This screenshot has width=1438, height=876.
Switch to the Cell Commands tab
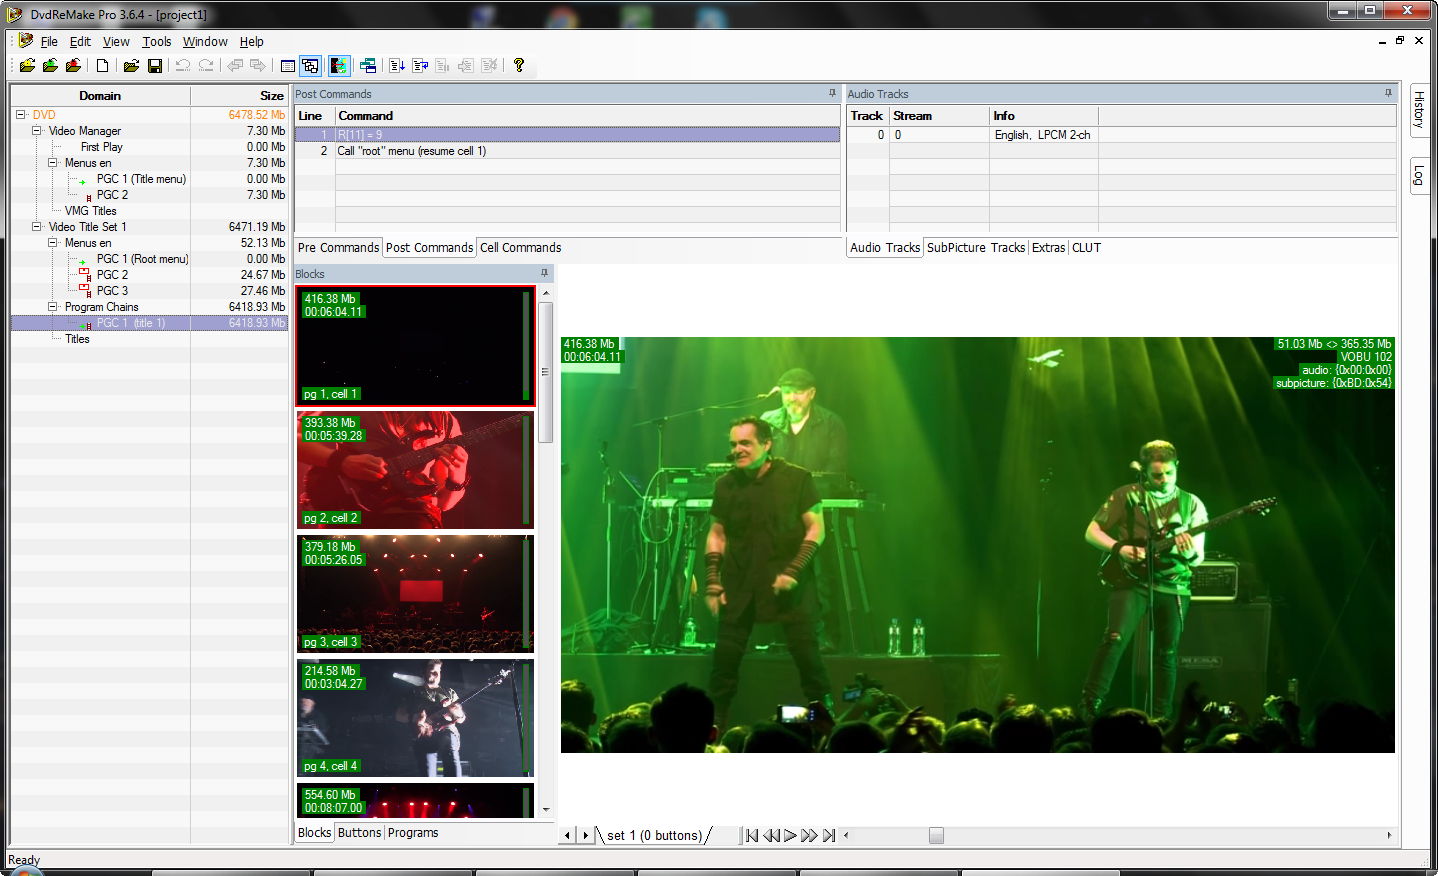pos(520,248)
